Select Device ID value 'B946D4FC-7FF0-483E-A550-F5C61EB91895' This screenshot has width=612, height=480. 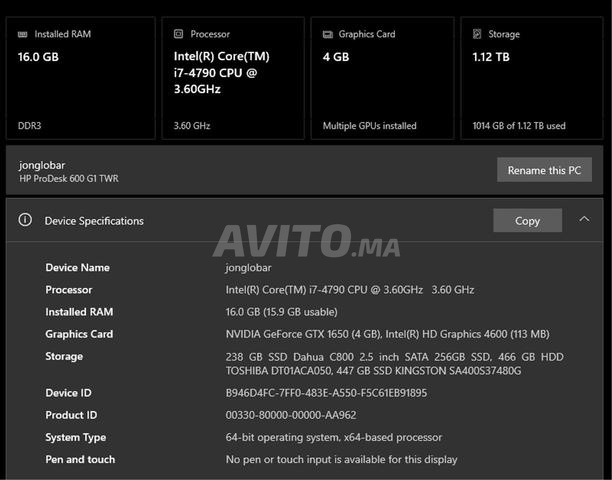(x=326, y=393)
